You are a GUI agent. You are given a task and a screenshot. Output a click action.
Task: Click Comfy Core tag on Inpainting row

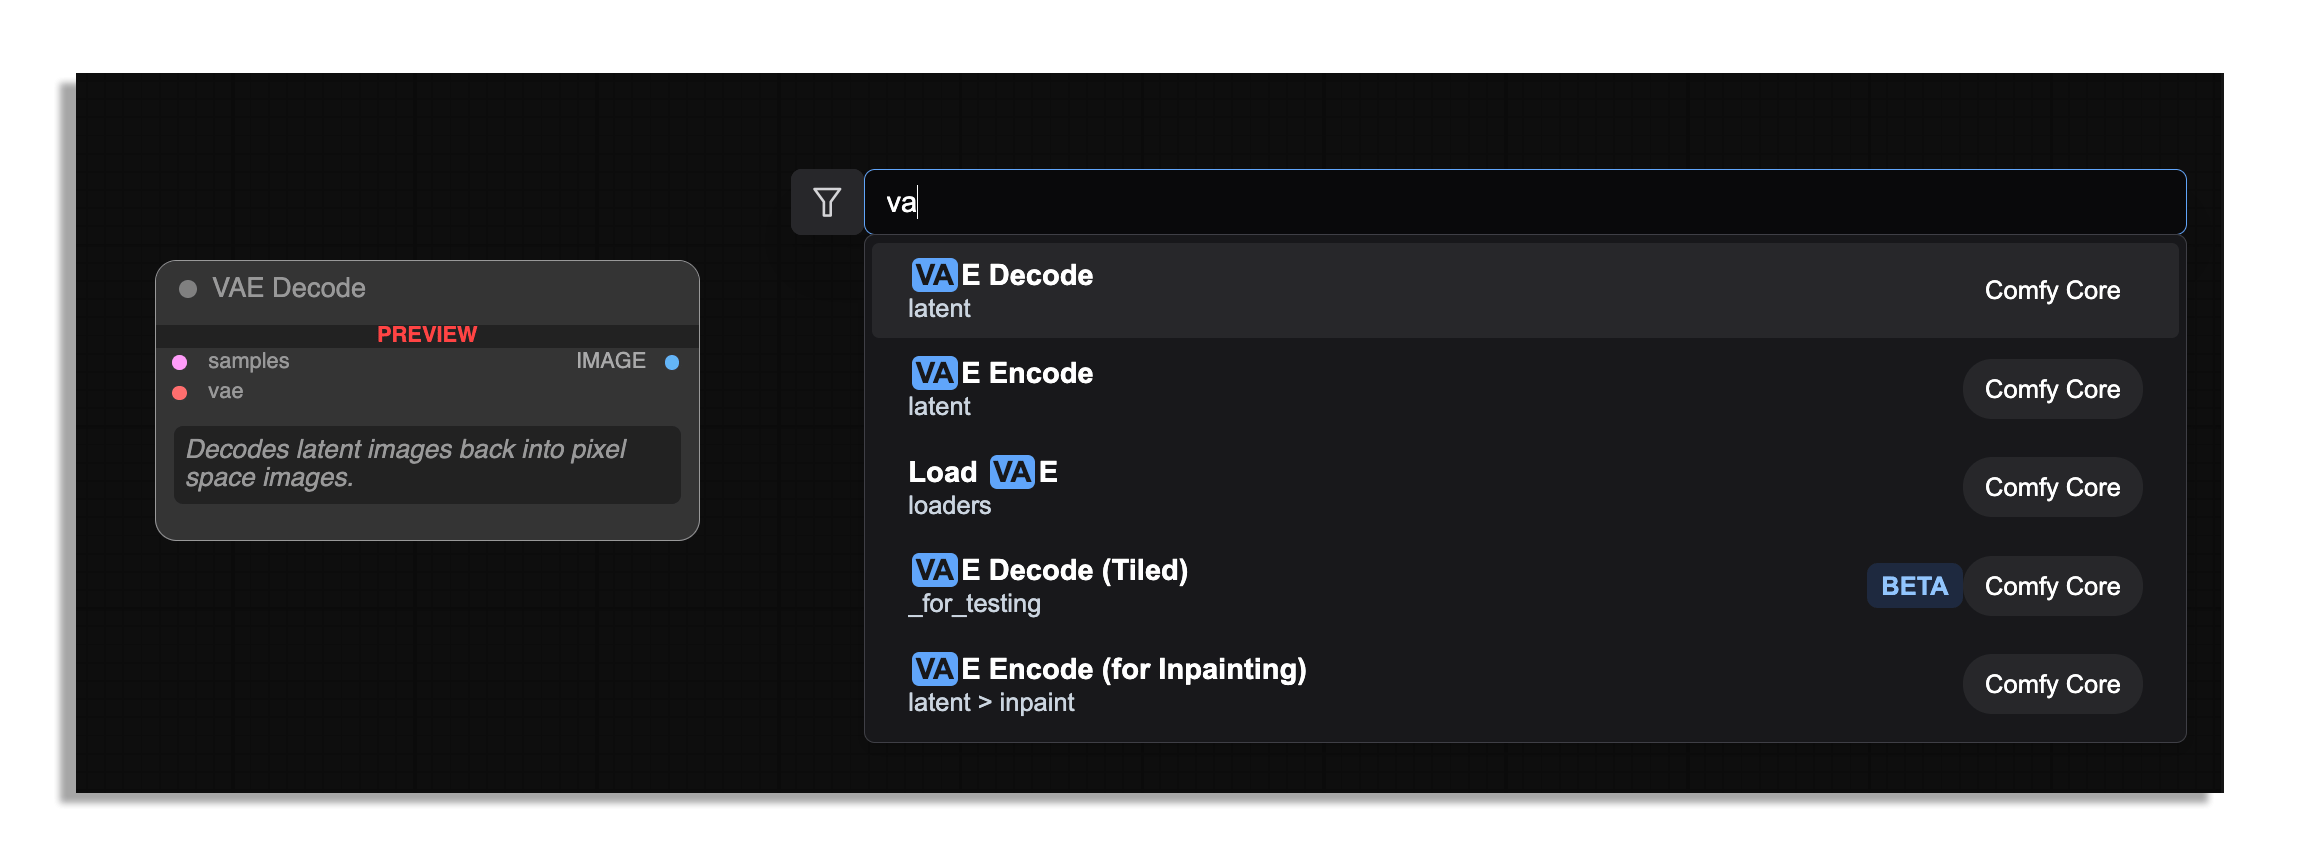click(x=2052, y=684)
